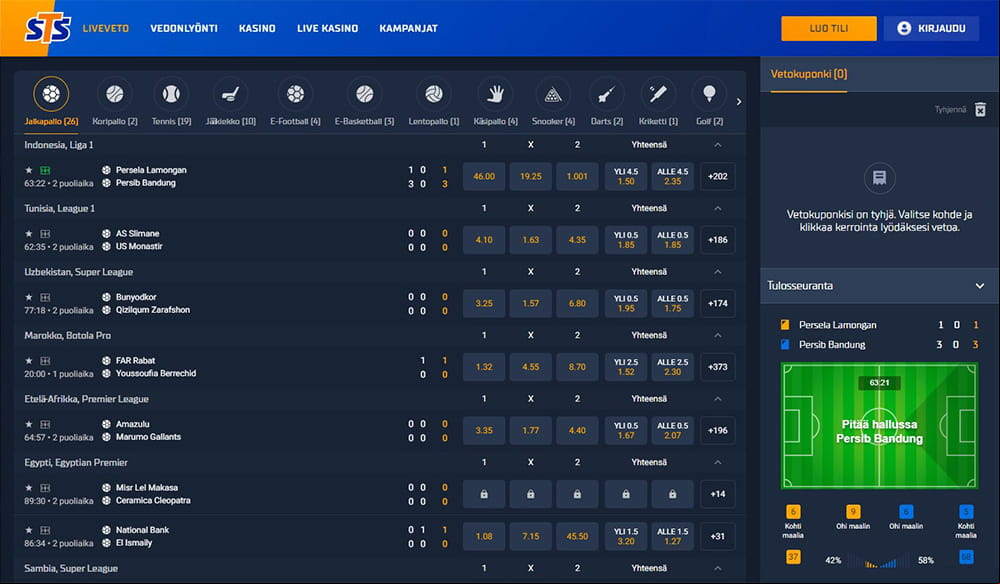Click the Tyhjennä trash bin icon
Screen dimensions: 1000x584
point(980,110)
